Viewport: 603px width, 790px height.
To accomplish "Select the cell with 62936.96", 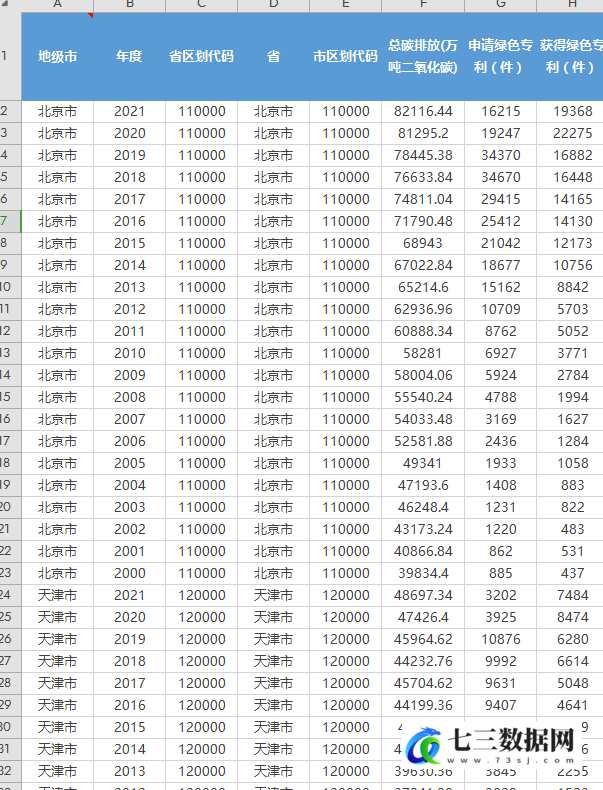I will [423, 309].
